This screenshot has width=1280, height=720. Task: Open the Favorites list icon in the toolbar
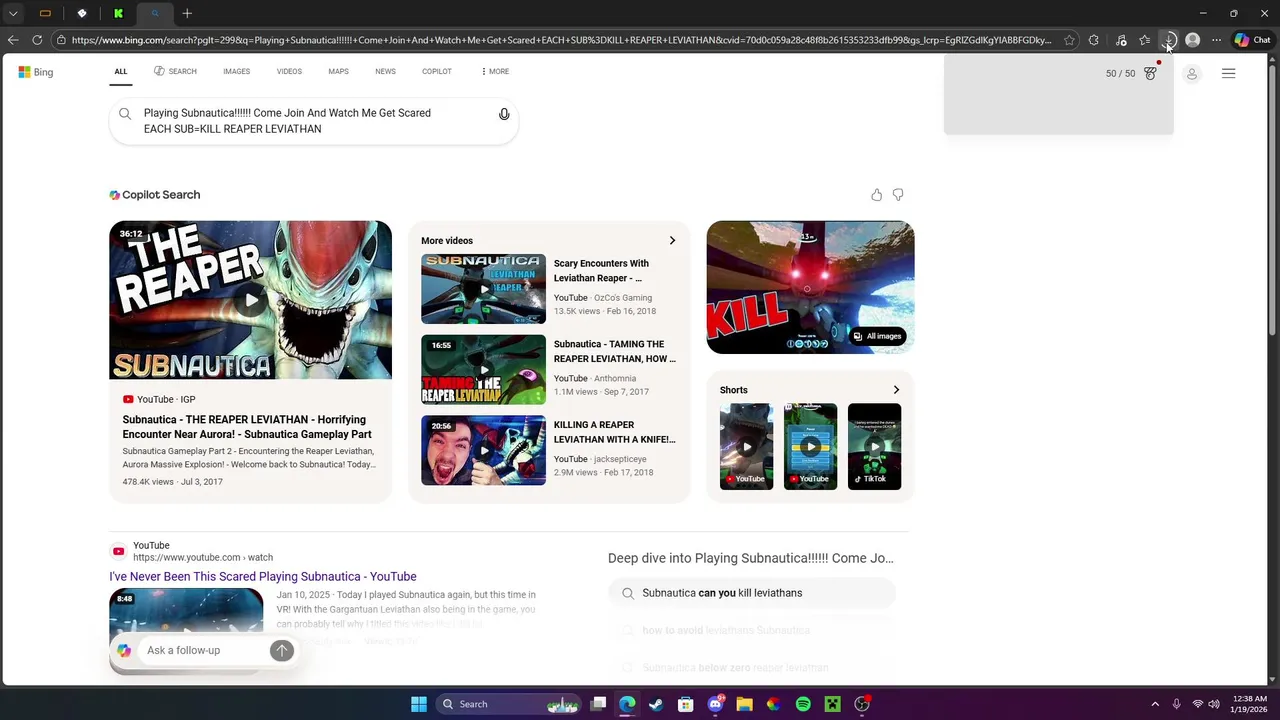[1145, 40]
